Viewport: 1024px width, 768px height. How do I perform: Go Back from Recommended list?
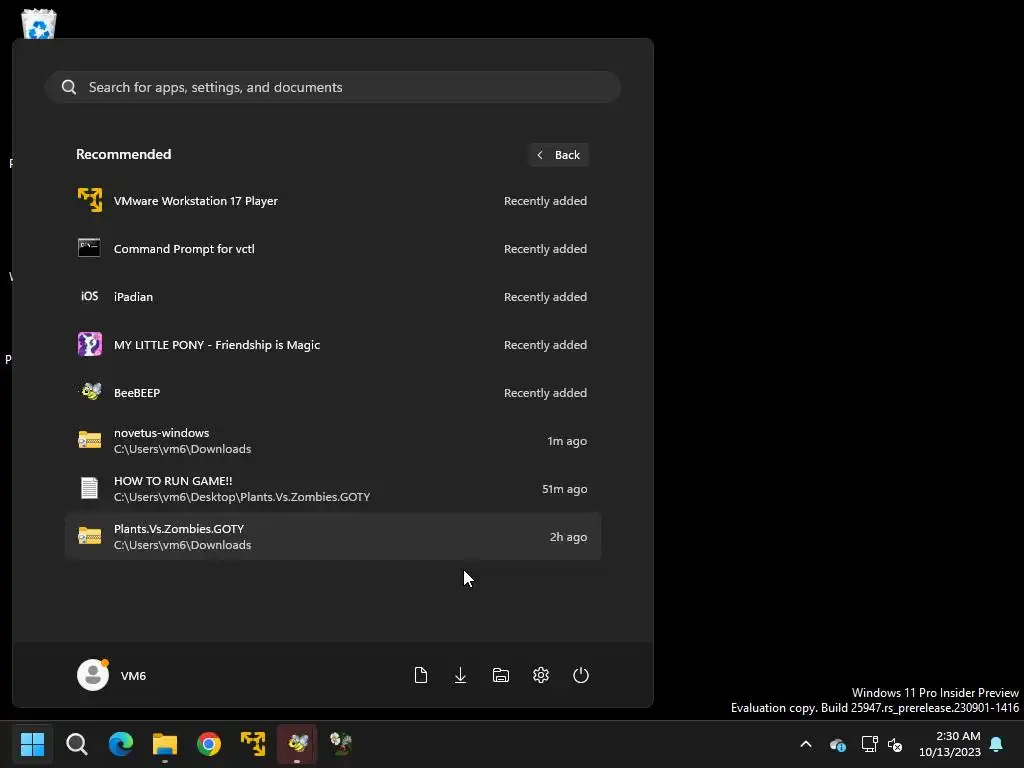(x=558, y=155)
